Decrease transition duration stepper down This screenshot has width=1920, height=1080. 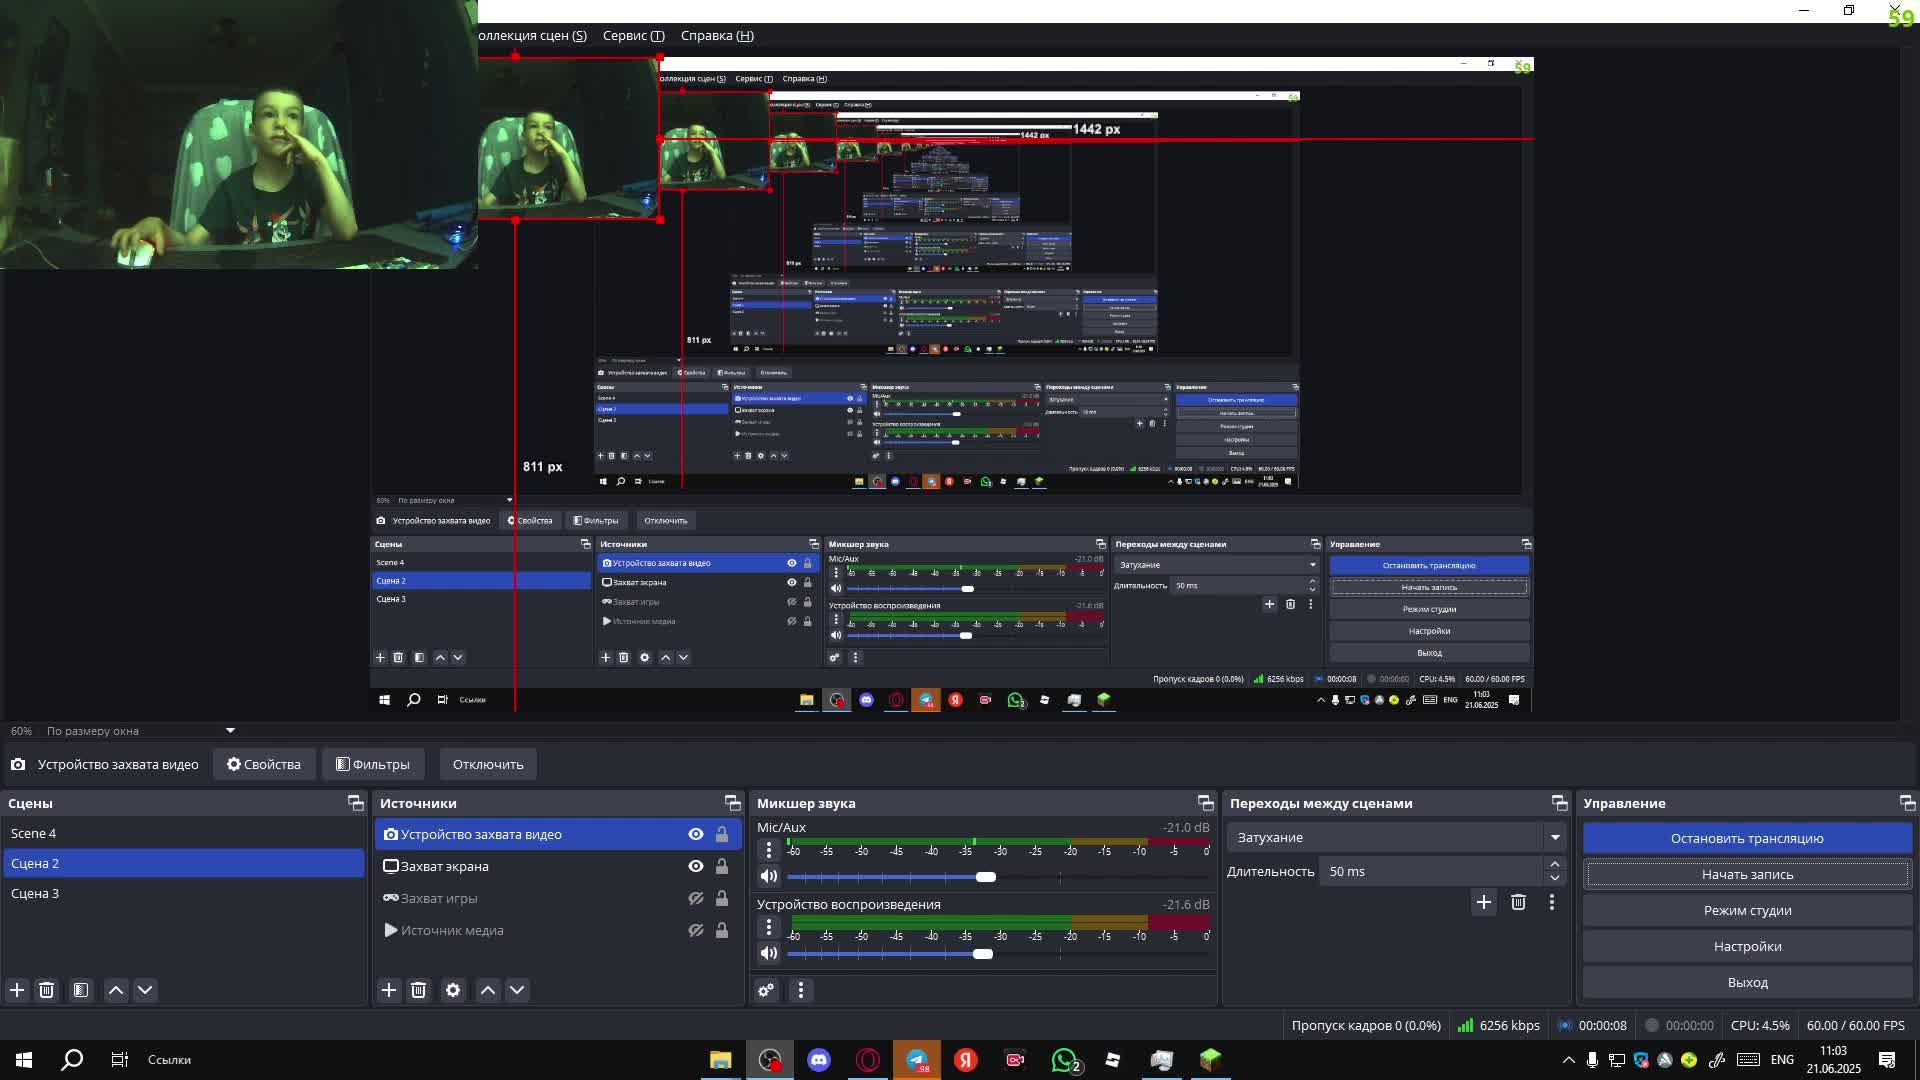click(x=1555, y=878)
